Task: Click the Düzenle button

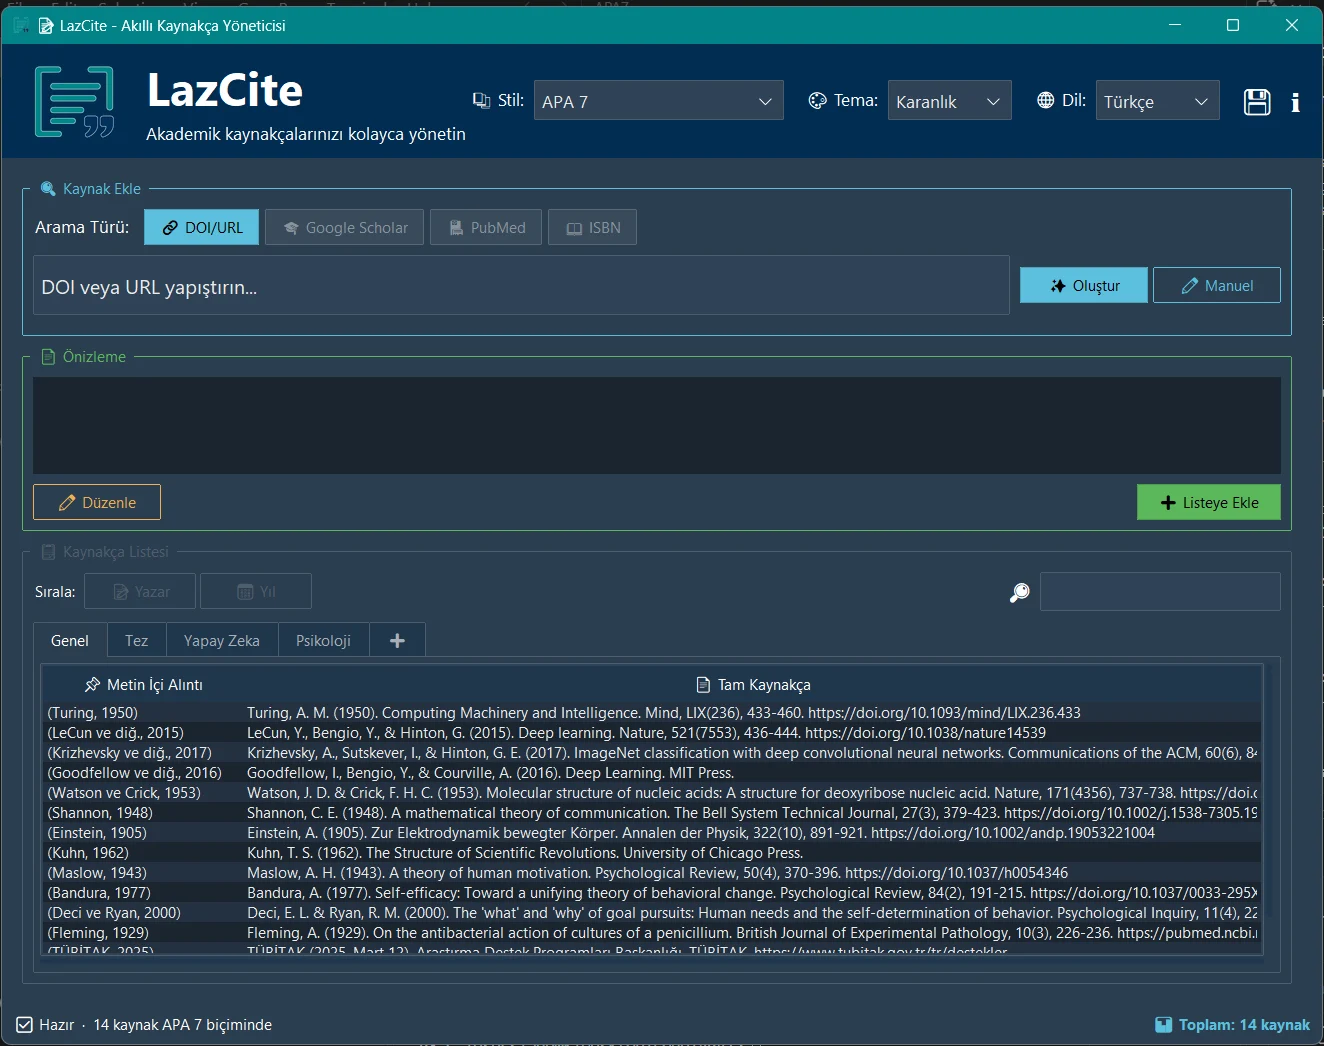Action: coord(97,502)
